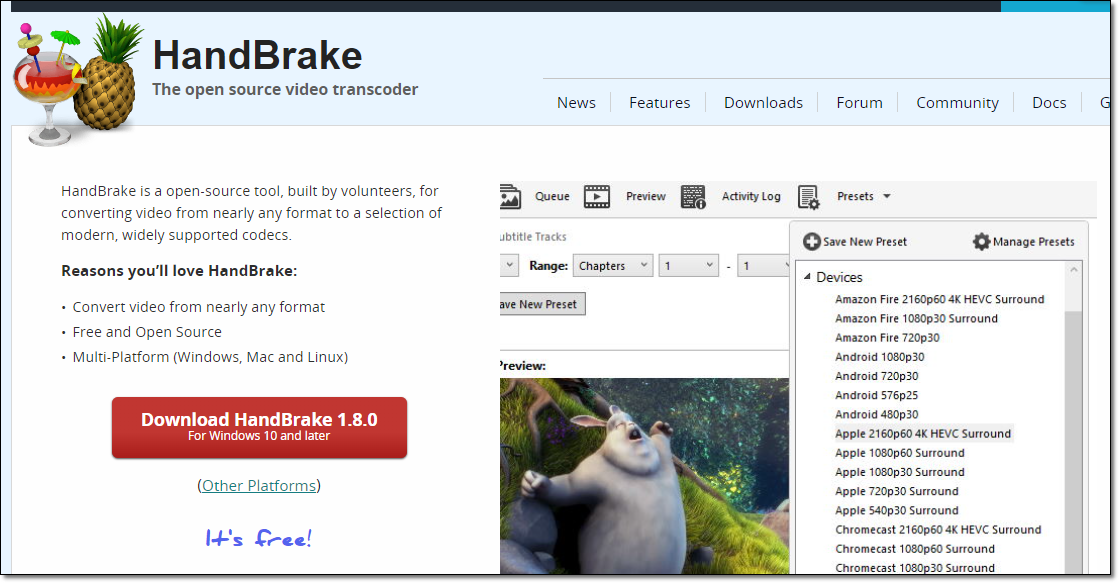Select Amazon Fire 2160p60 4K HEVC Surround

tap(939, 299)
